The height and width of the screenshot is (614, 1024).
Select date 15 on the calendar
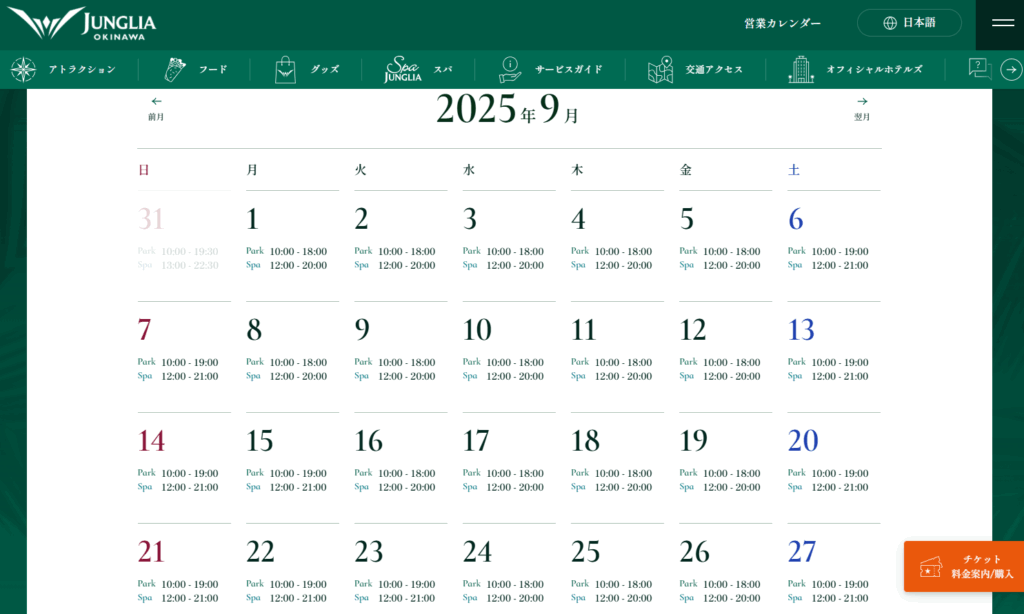coord(260,441)
